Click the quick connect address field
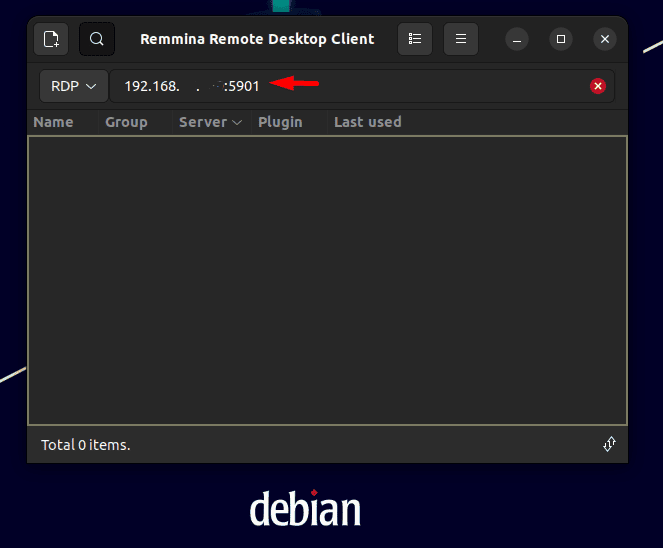This screenshot has width=663, height=548. point(362,86)
